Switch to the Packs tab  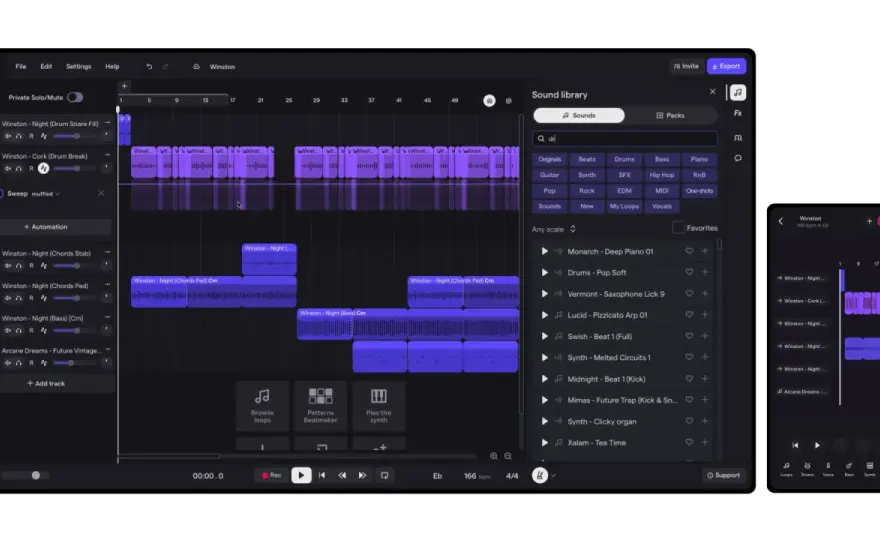click(671, 115)
